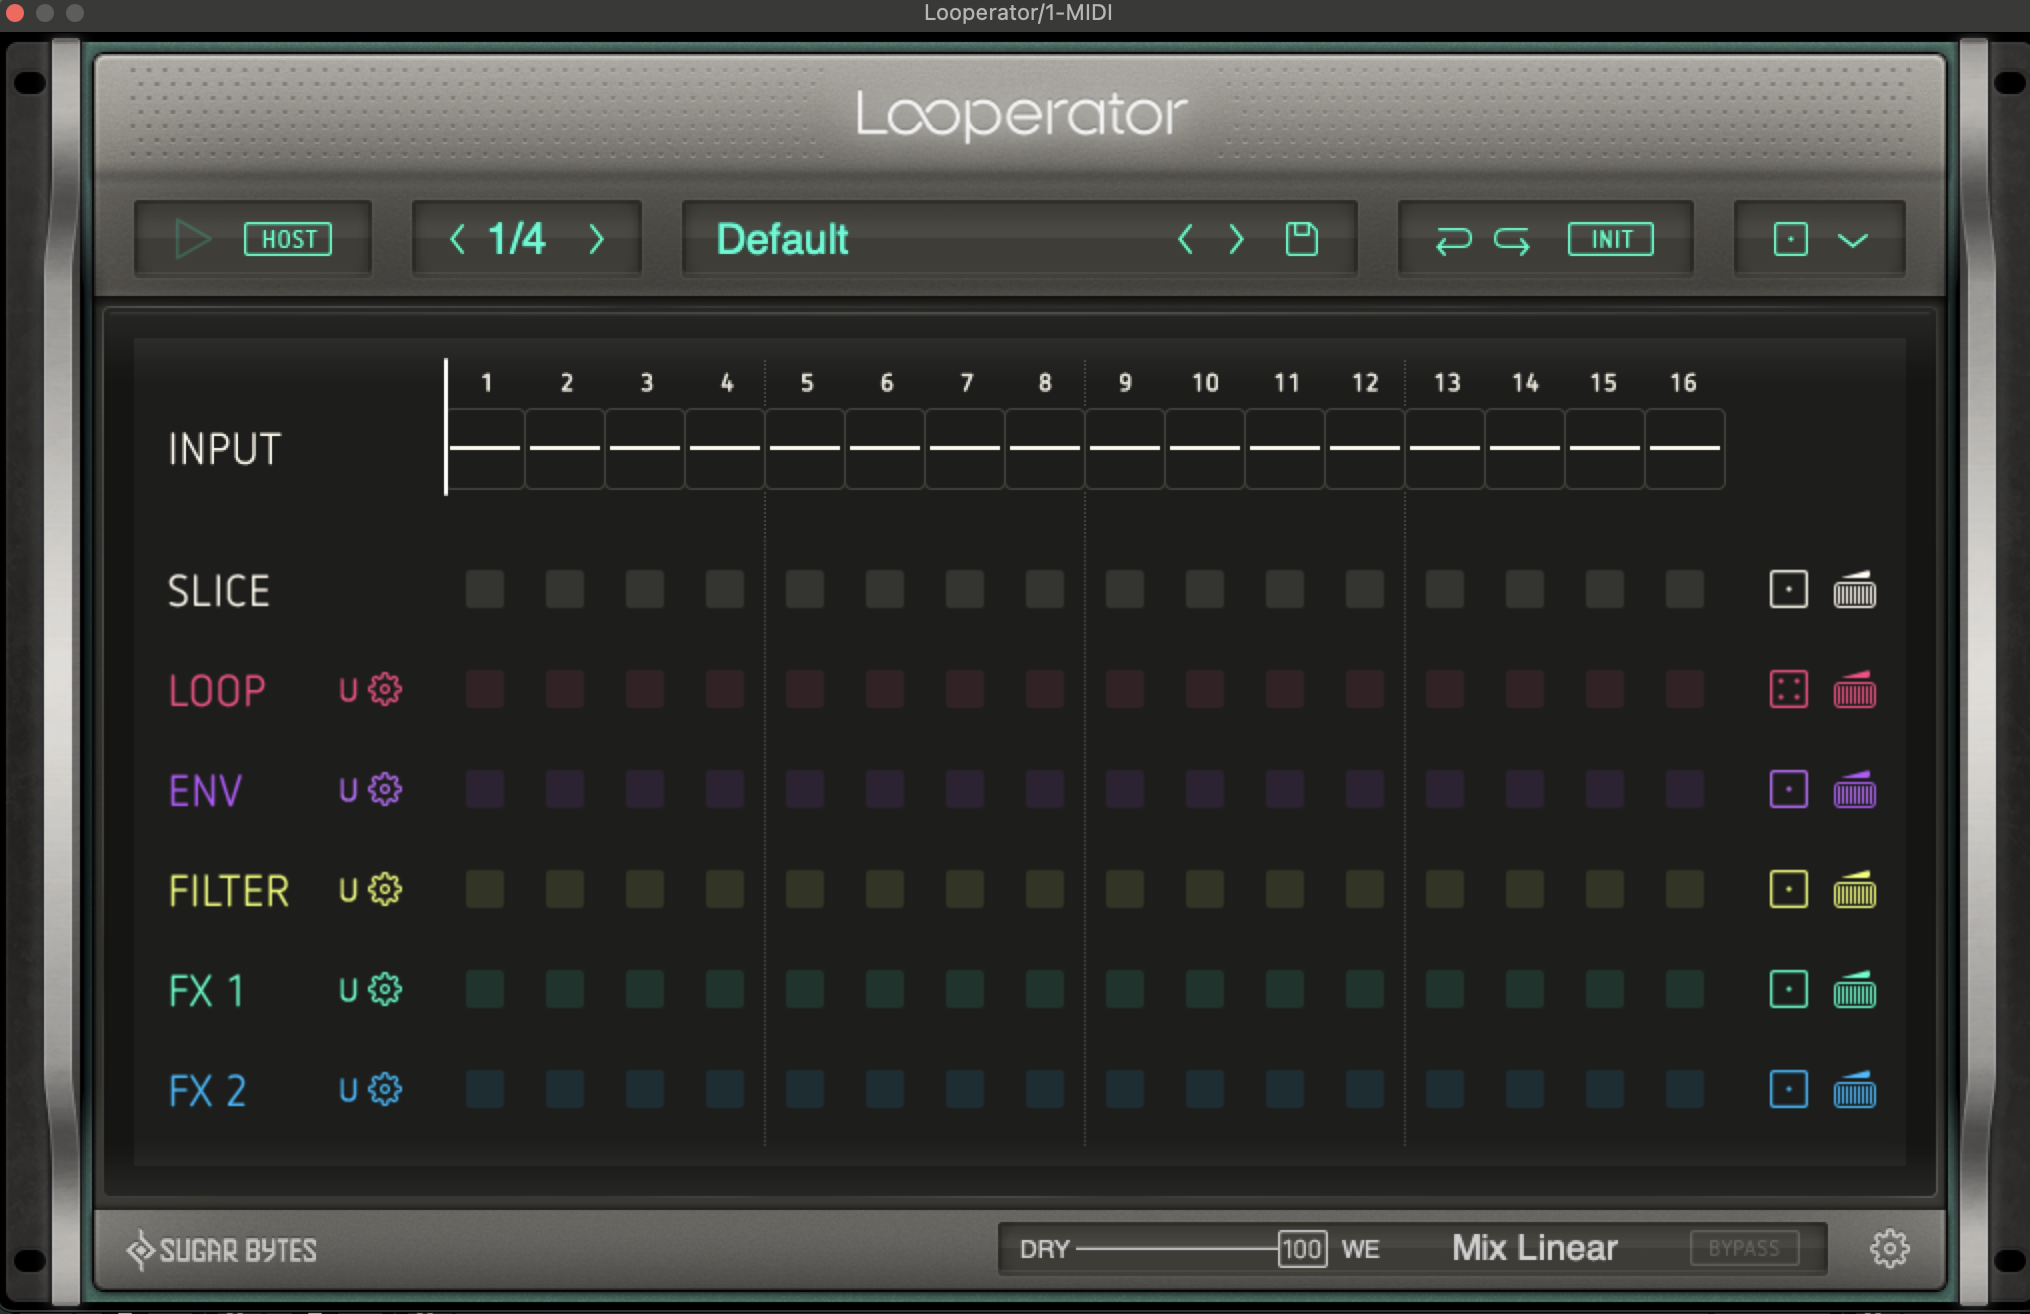The image size is (2030, 1314).
Task: Click the fader icon next to the ENV dice
Action: click(x=1855, y=790)
